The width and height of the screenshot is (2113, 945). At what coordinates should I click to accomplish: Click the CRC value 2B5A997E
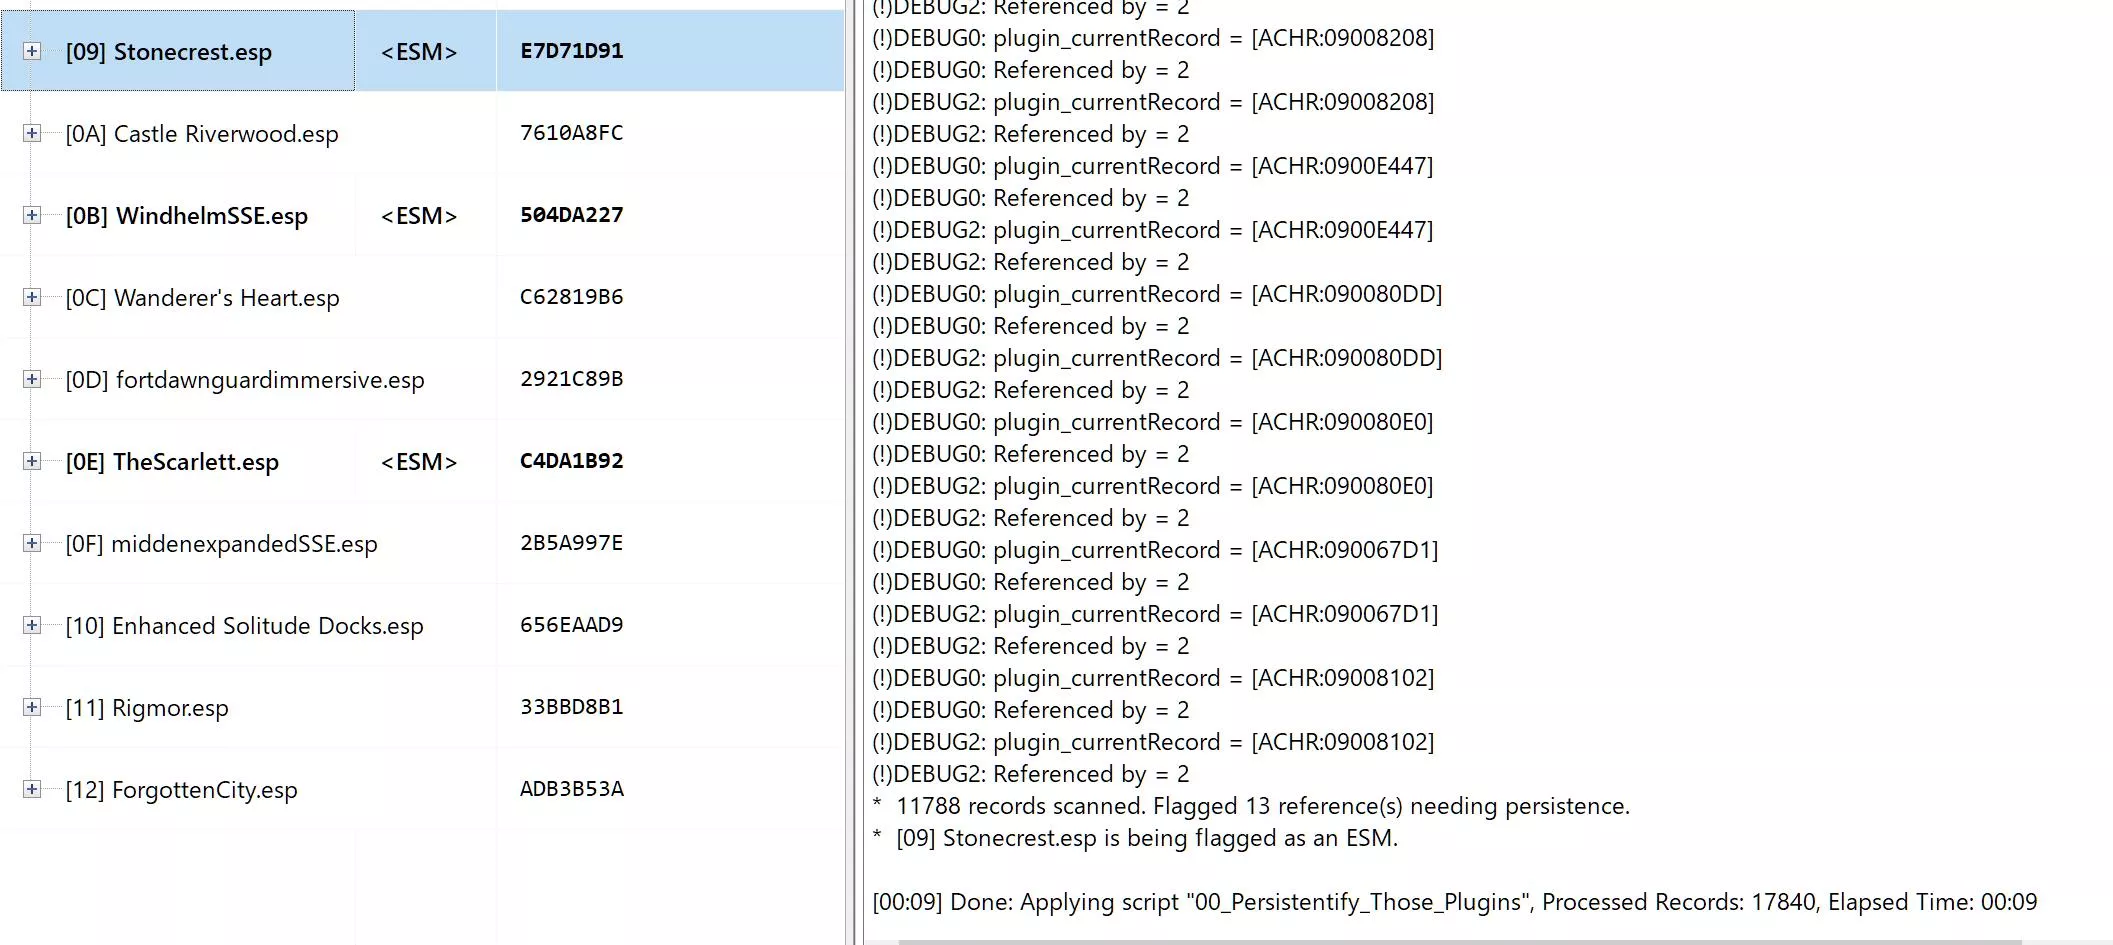point(572,543)
